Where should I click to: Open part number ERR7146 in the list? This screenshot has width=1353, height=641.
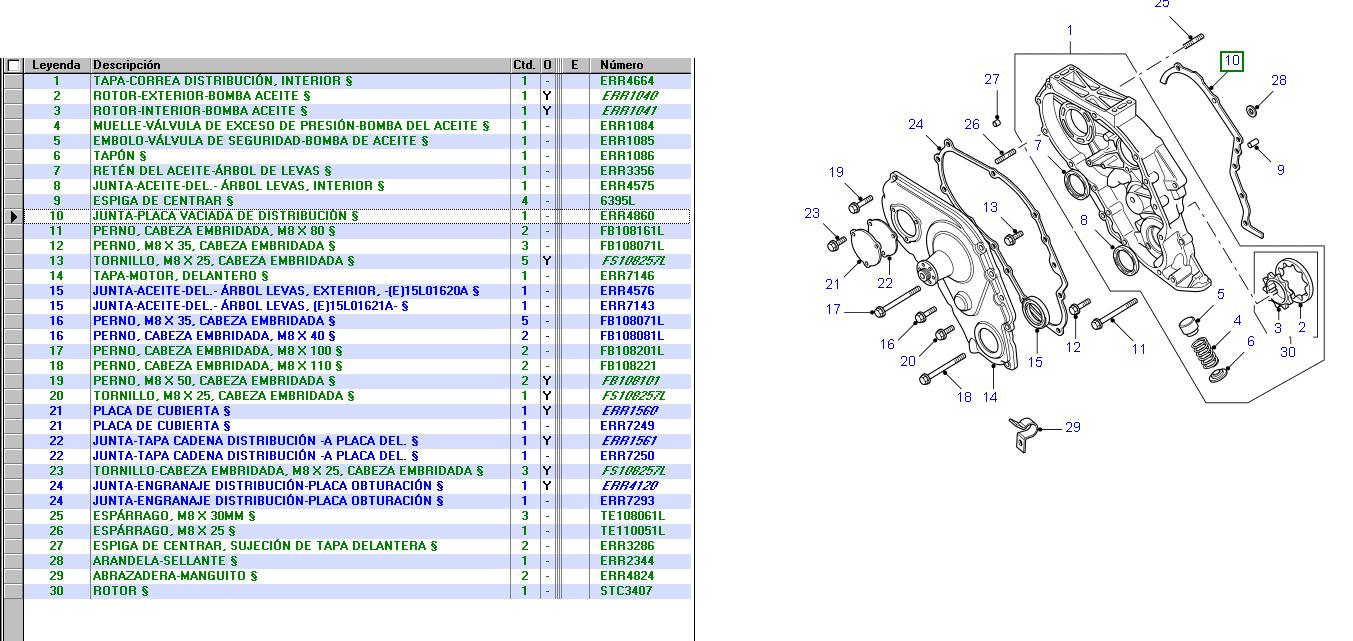point(627,276)
